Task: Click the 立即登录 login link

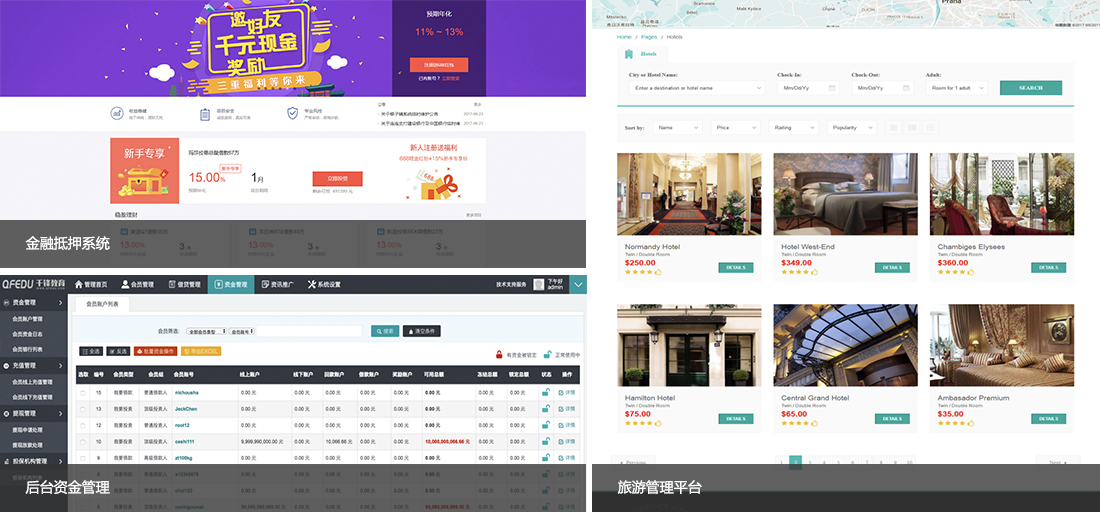Action: tap(450, 79)
